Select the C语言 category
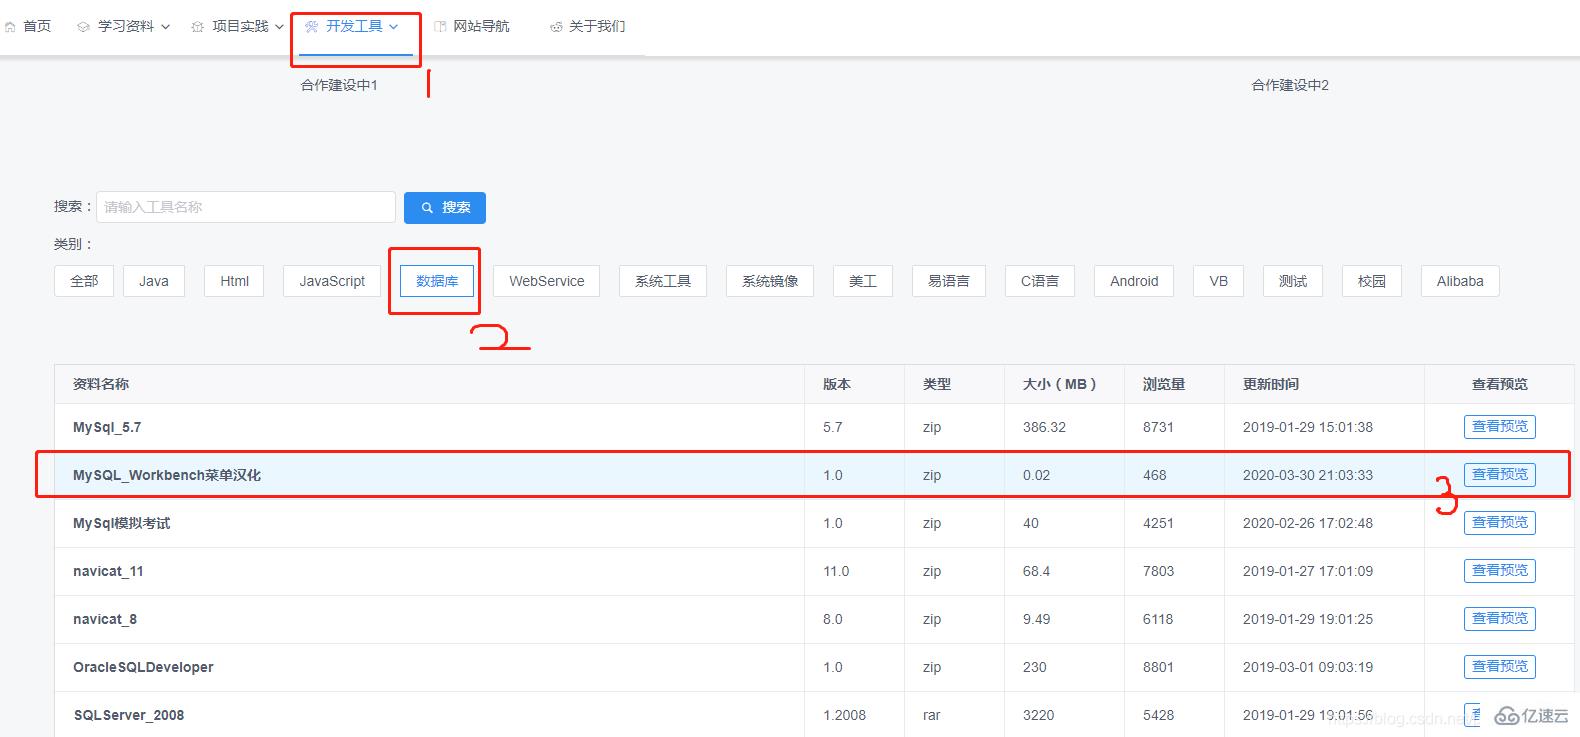 click(x=1040, y=281)
